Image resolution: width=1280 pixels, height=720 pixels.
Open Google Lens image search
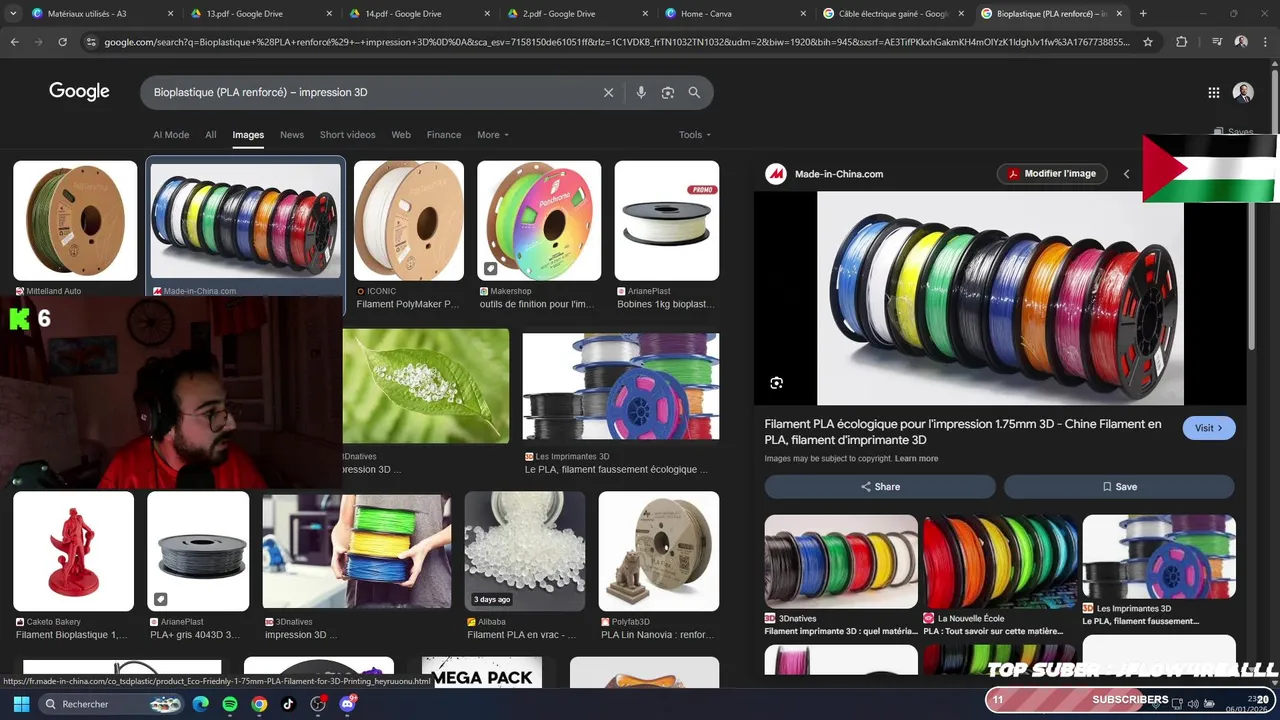(x=668, y=92)
